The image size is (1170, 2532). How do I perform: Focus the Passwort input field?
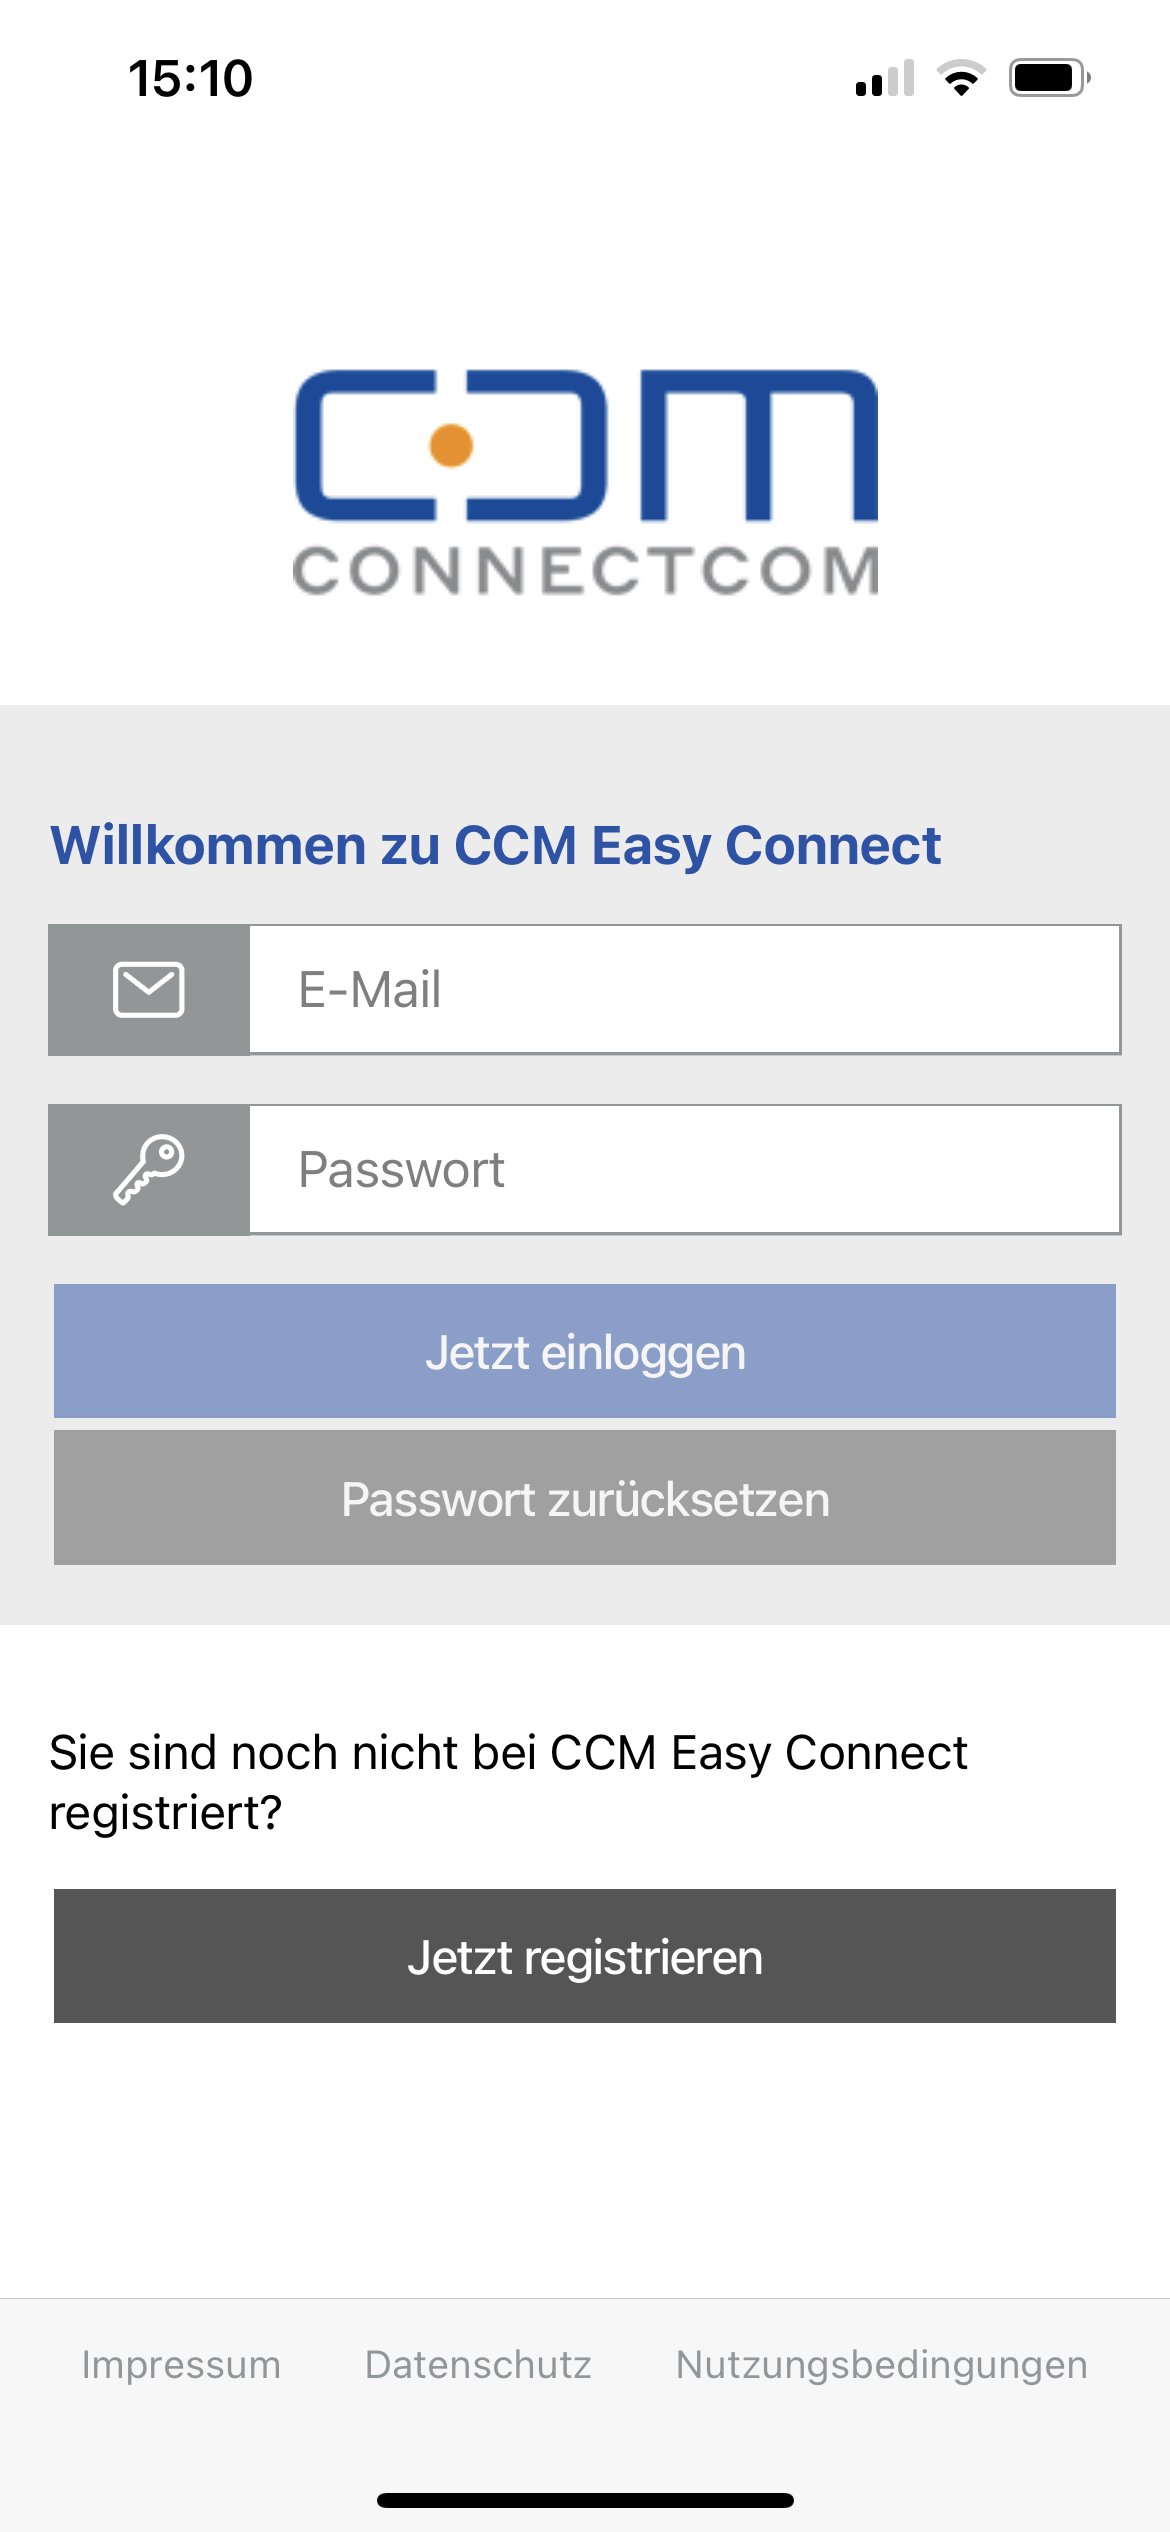684,1170
